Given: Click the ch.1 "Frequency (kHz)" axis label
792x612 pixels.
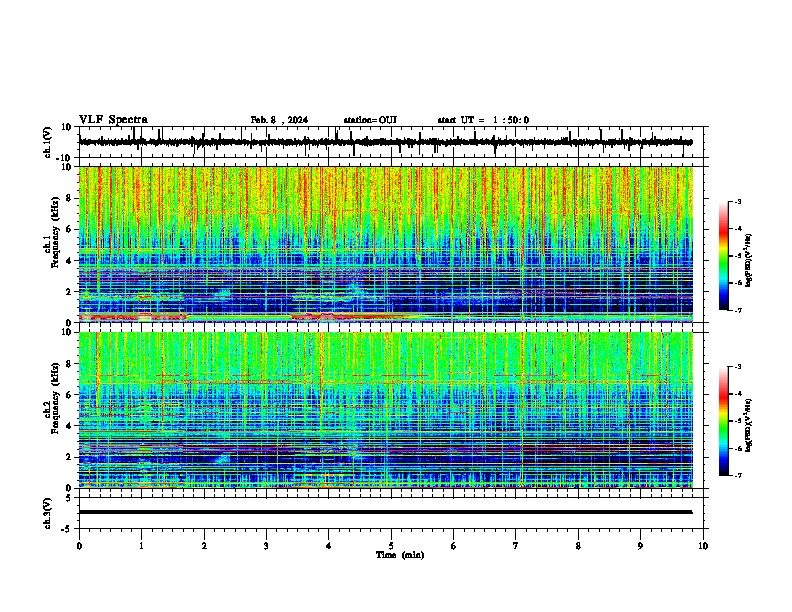Looking at the screenshot, I should 55,231.
